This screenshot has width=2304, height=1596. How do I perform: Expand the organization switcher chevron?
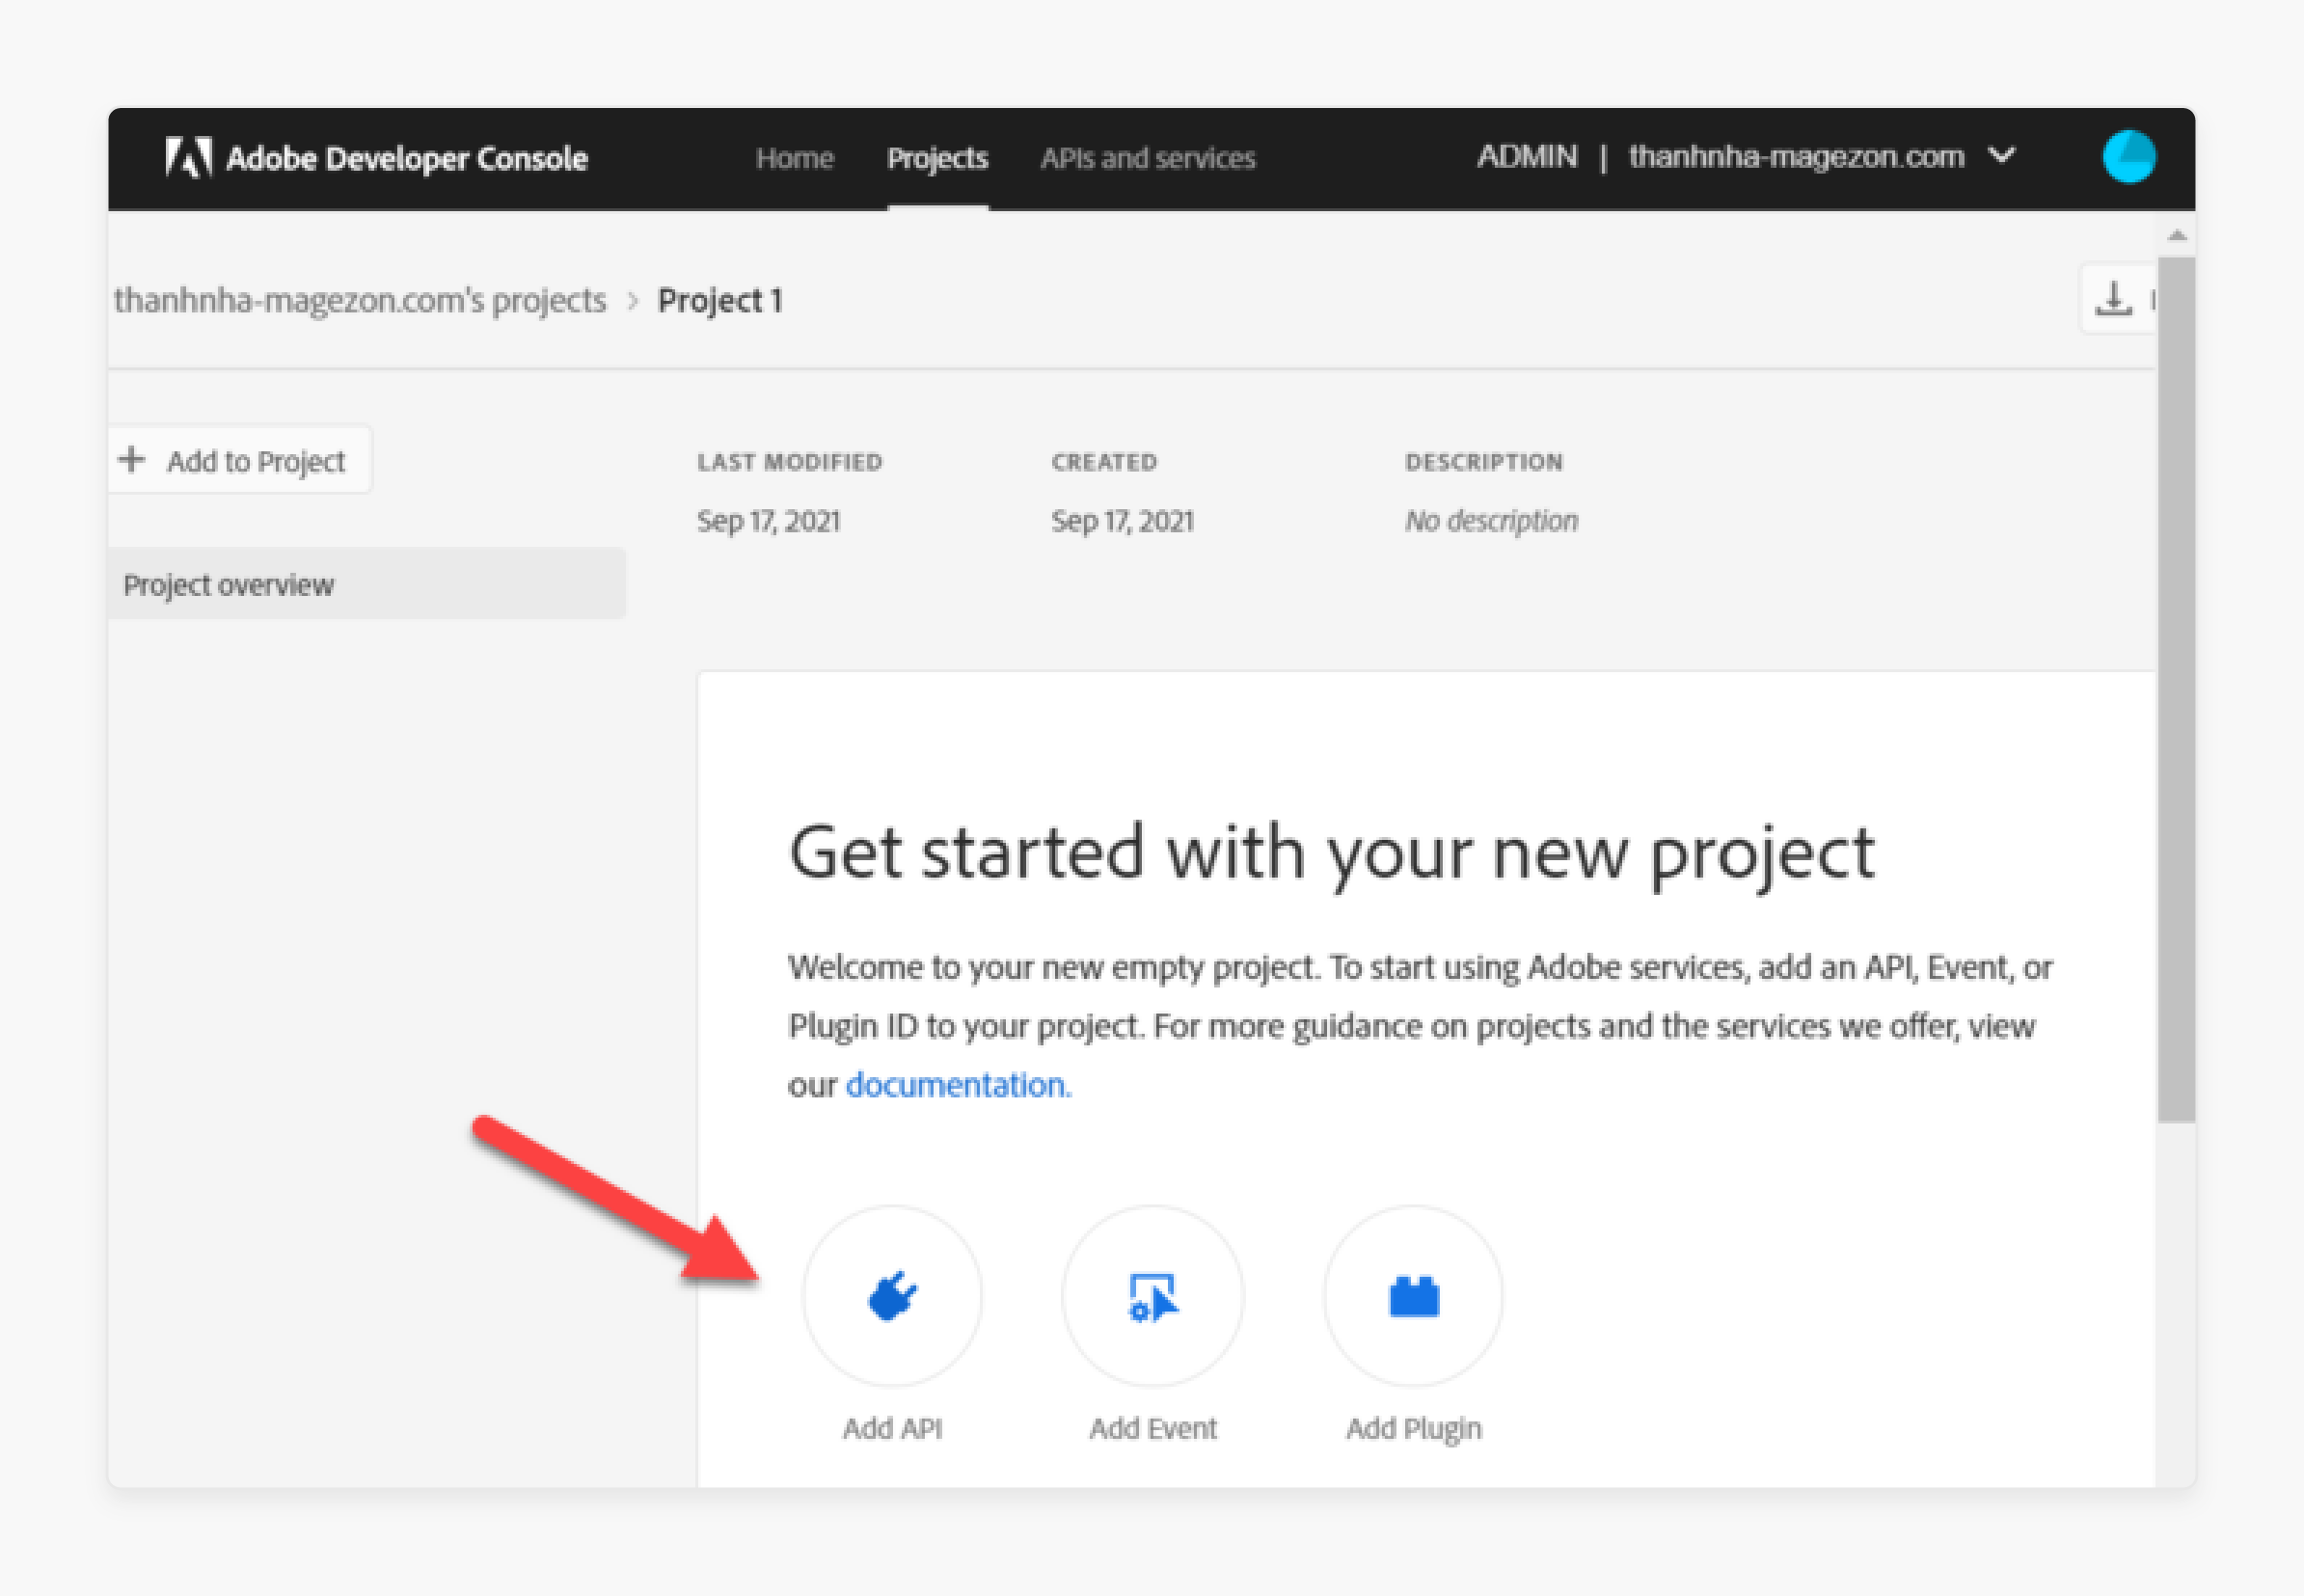[2002, 155]
